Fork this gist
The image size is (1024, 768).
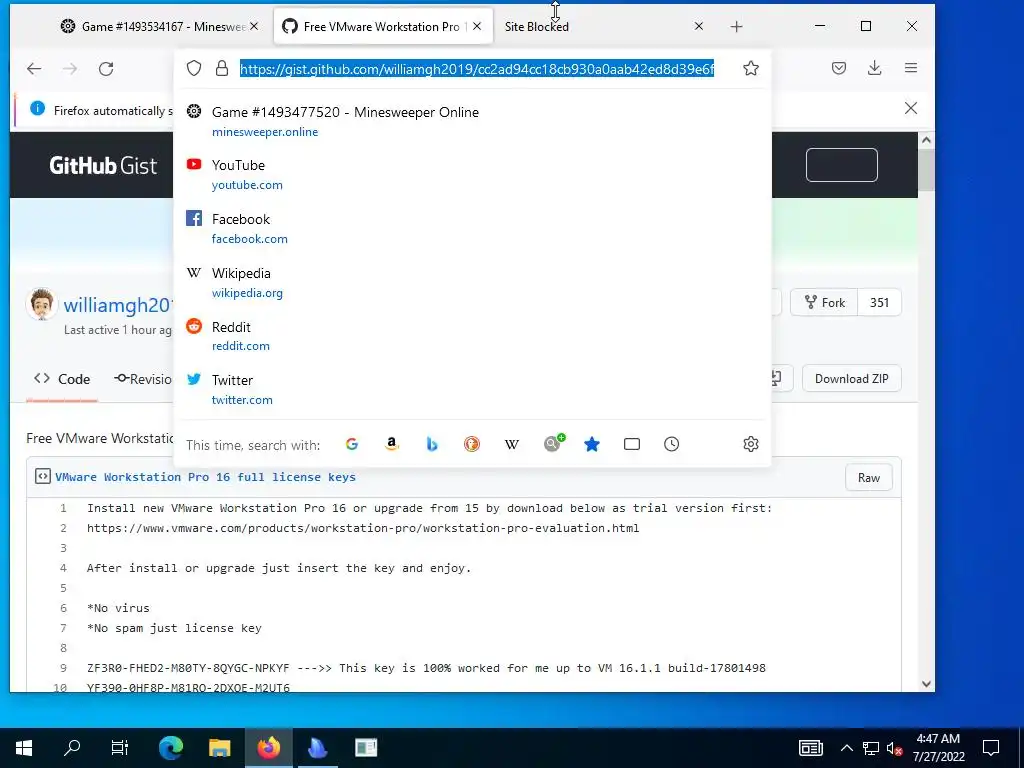tap(824, 302)
